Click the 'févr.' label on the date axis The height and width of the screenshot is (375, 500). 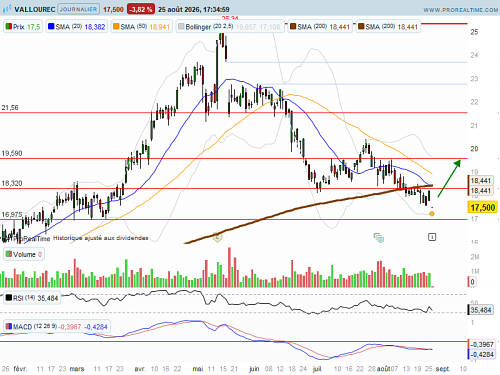click(x=20, y=369)
